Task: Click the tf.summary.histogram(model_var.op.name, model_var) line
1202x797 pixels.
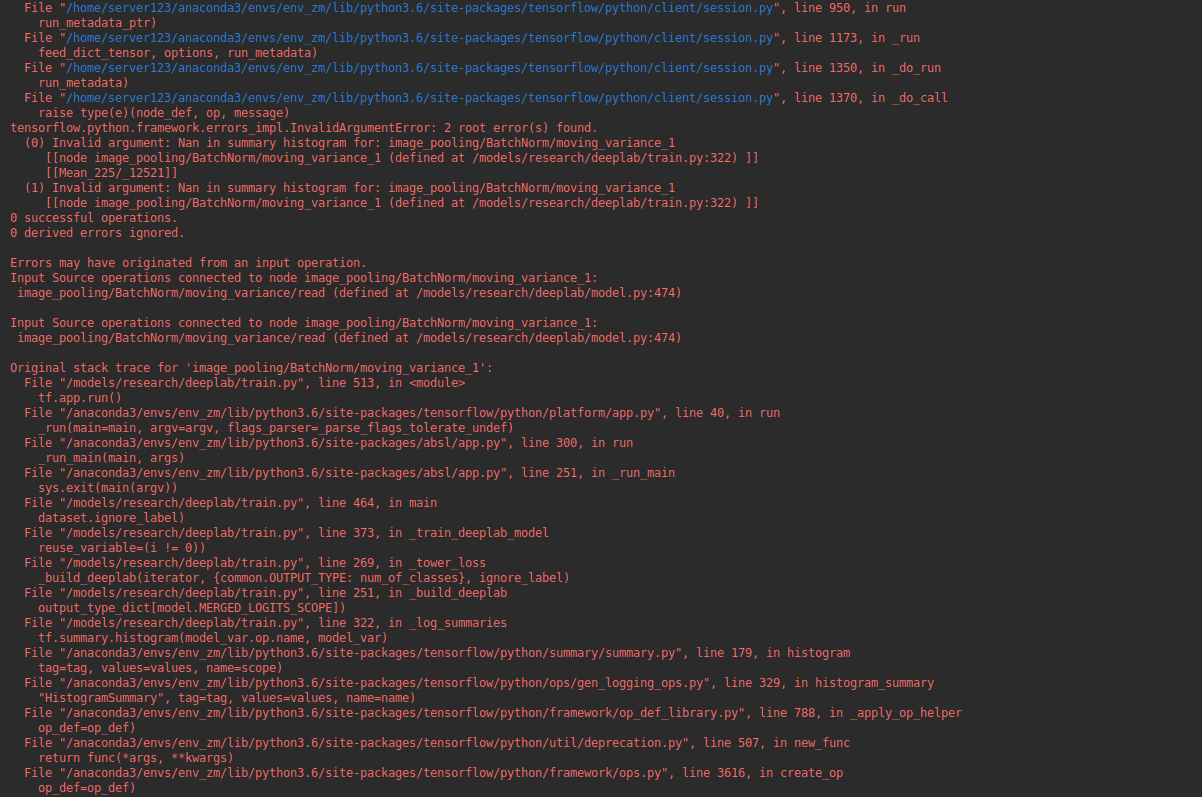Action: tap(213, 637)
